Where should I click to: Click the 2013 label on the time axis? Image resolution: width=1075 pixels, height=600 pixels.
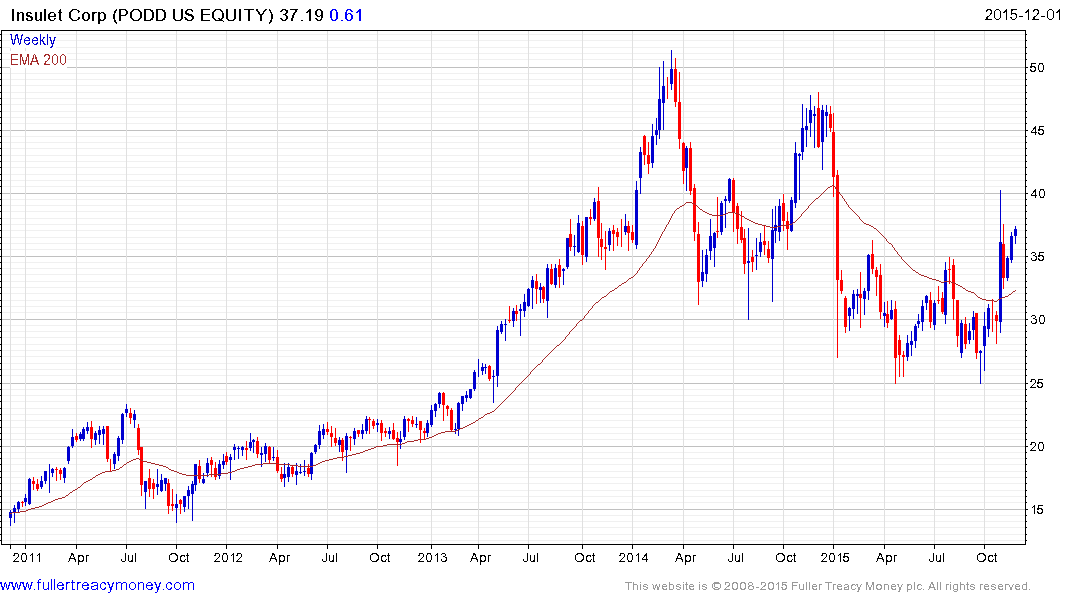[433, 557]
